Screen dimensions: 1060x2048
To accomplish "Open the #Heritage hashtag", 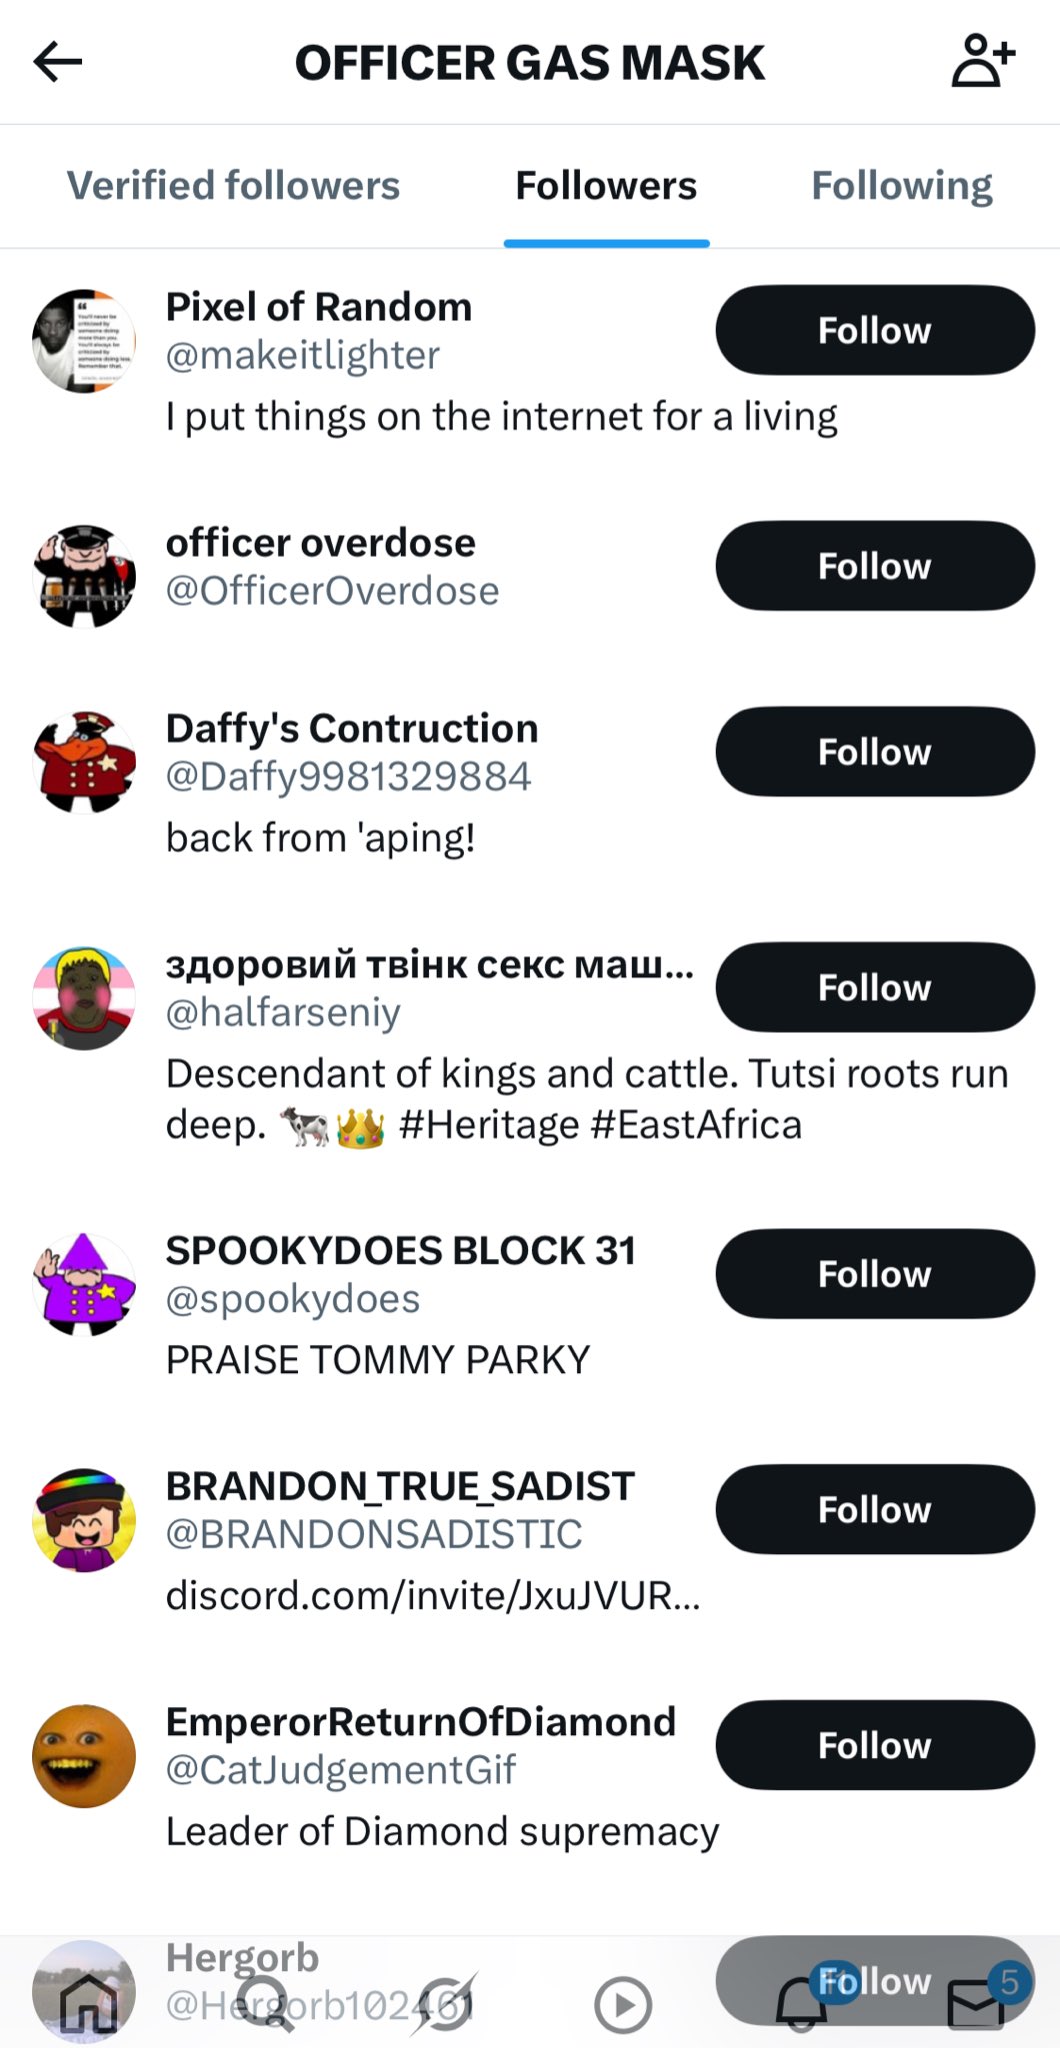I will click(x=488, y=1125).
